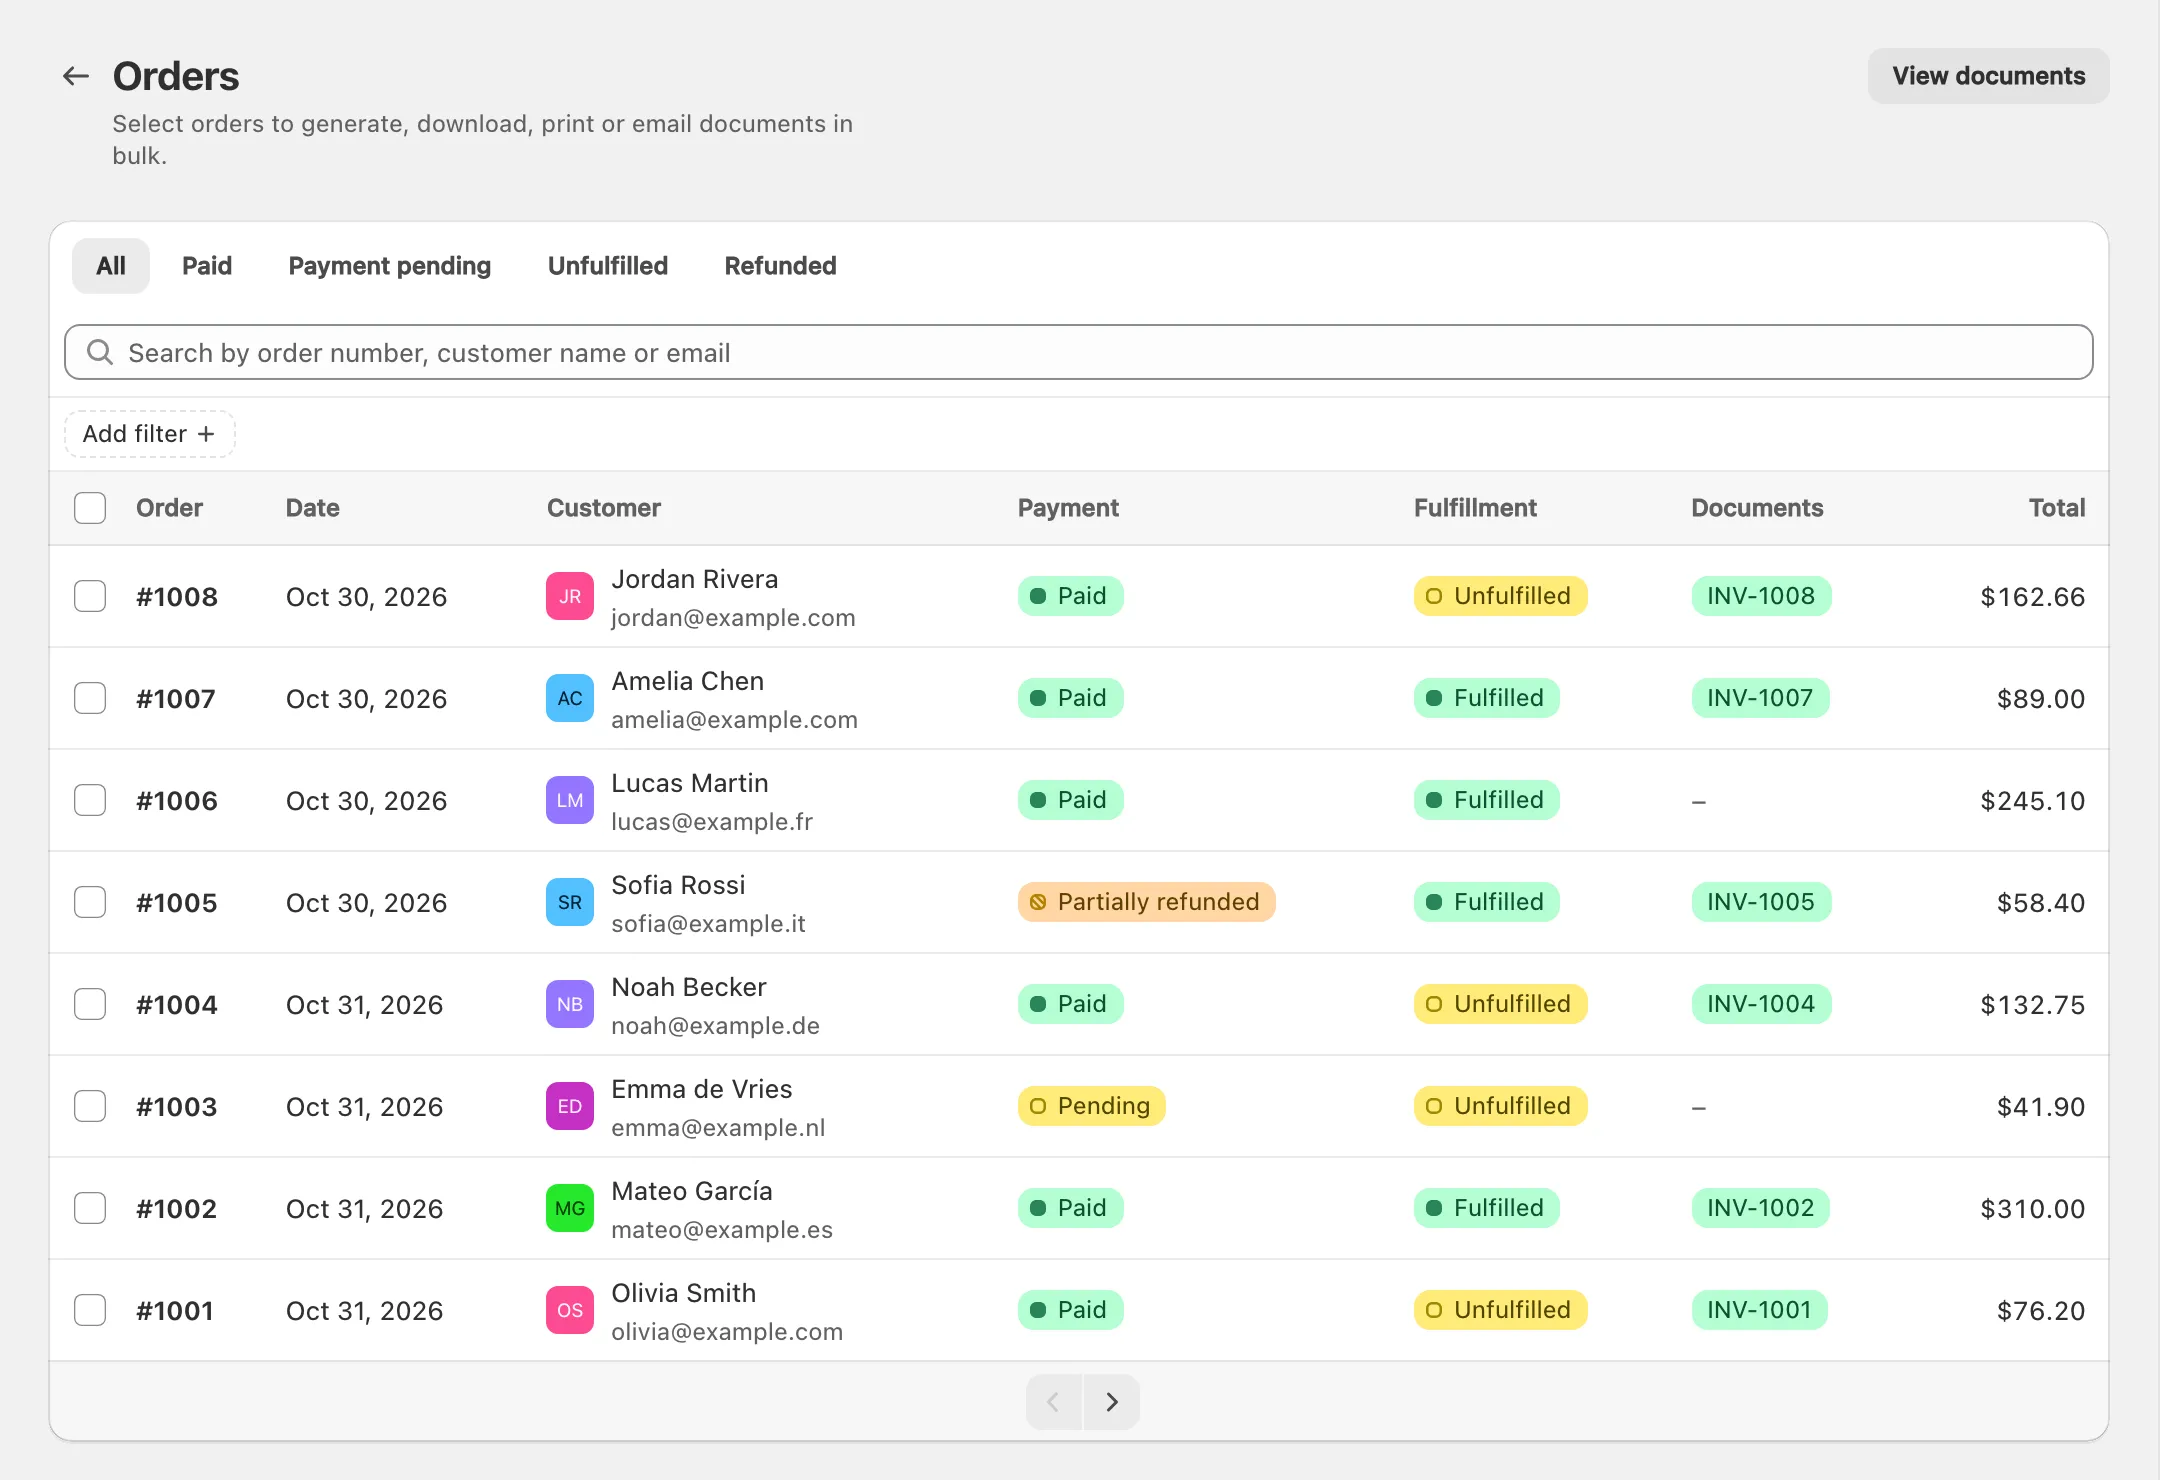Click the Partially refunded badge
The image size is (2160, 1480).
point(1147,902)
